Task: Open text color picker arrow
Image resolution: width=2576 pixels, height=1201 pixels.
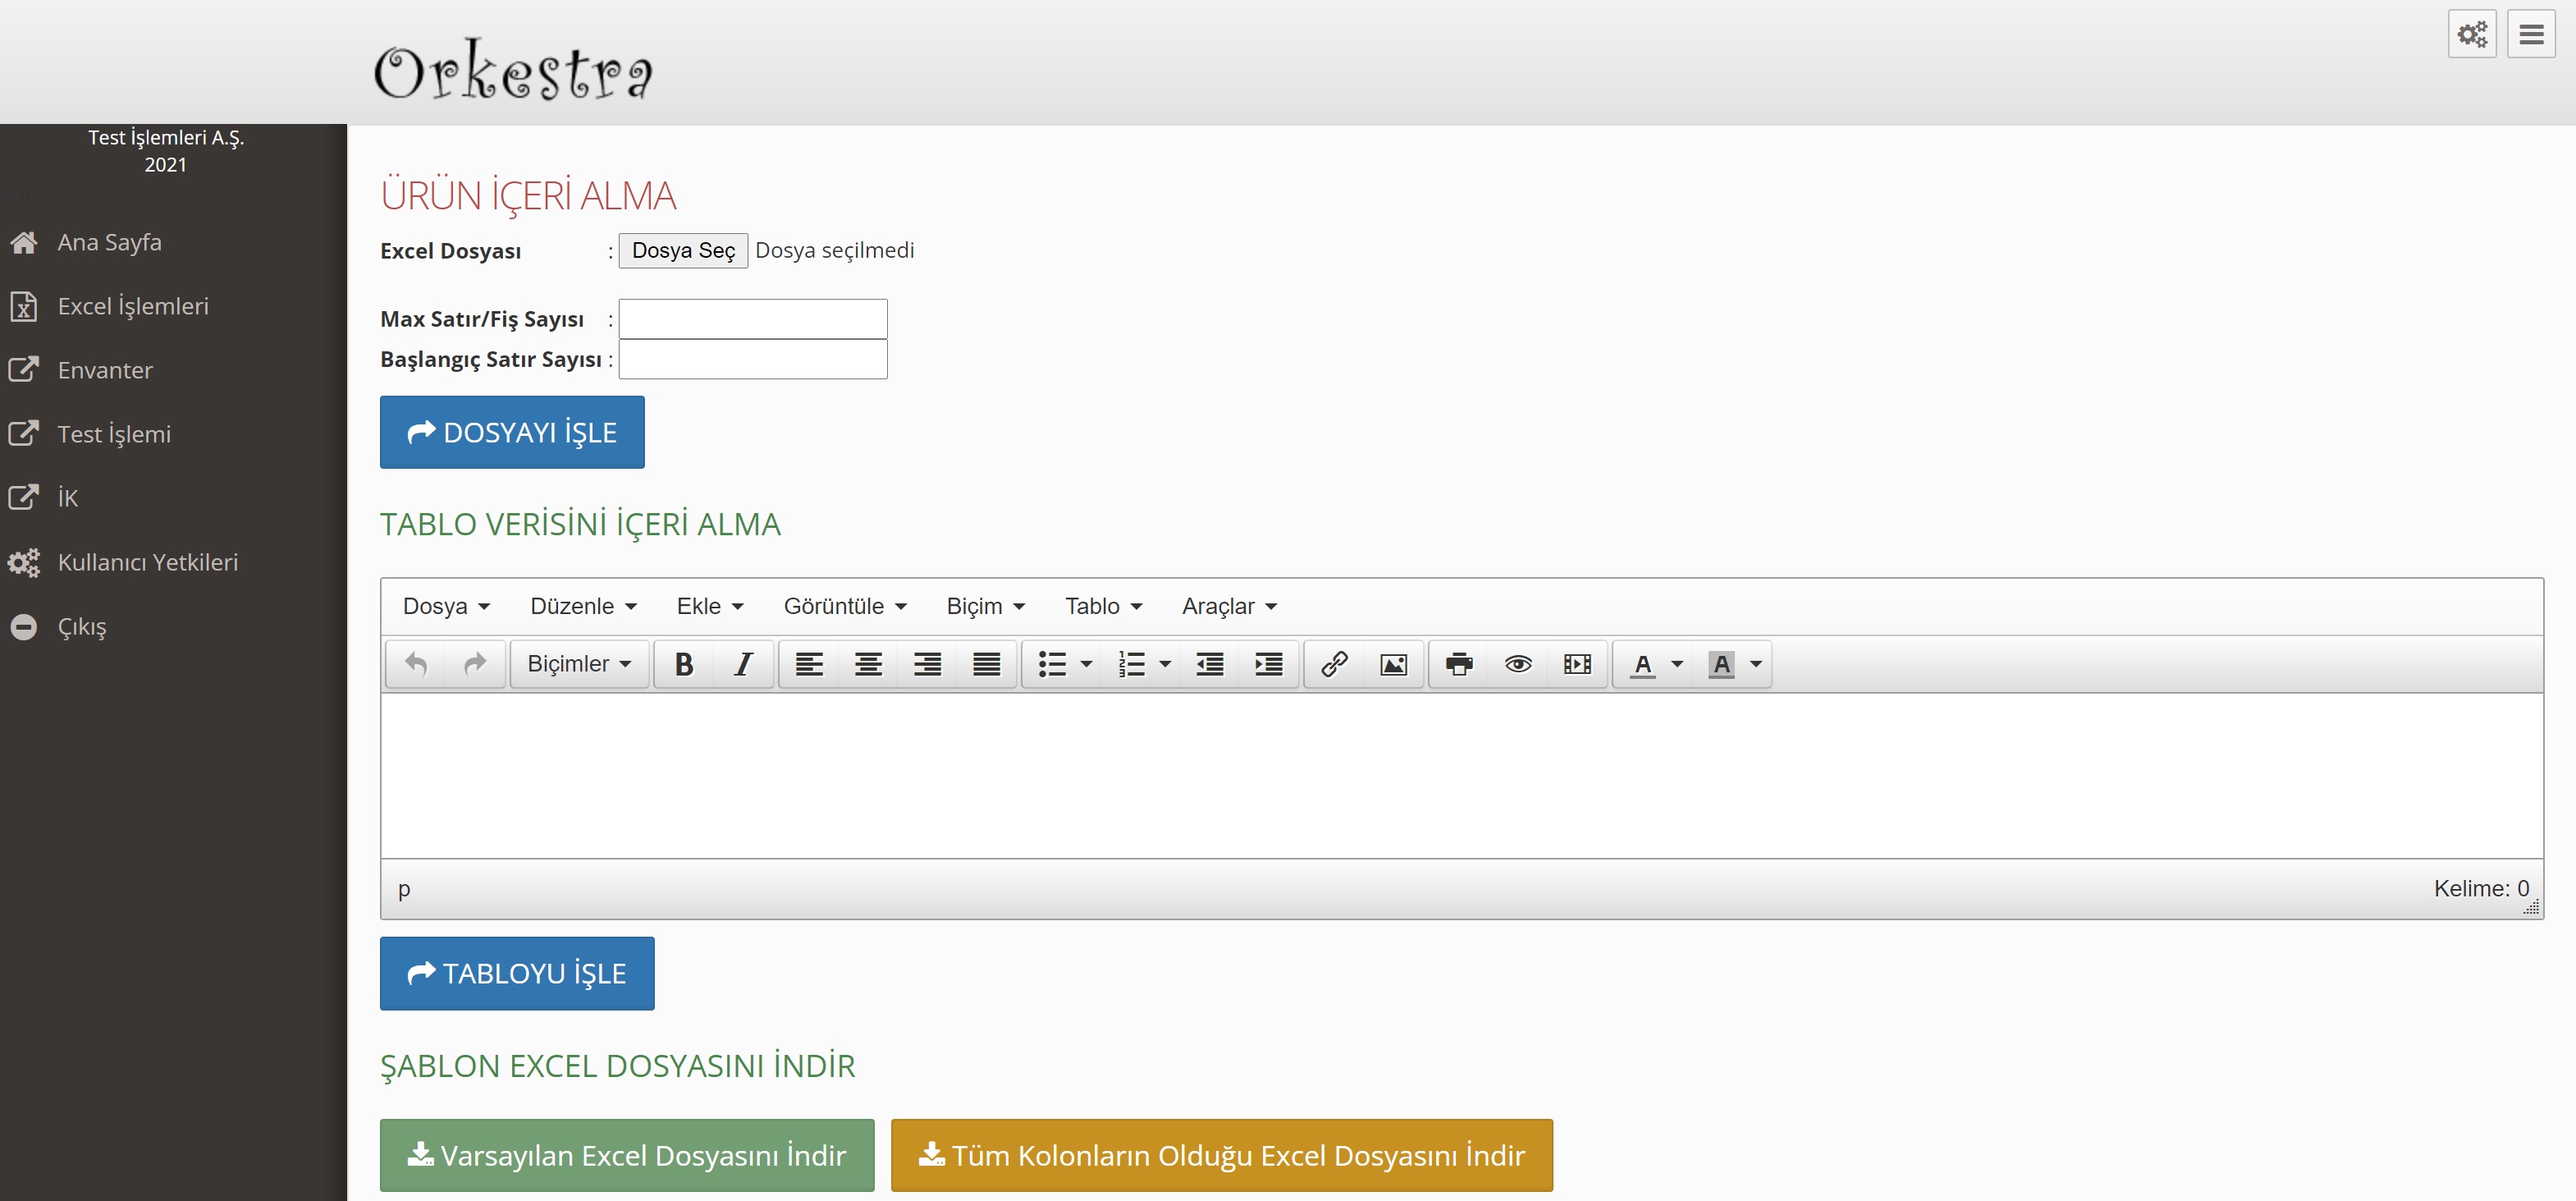Action: coord(1677,664)
